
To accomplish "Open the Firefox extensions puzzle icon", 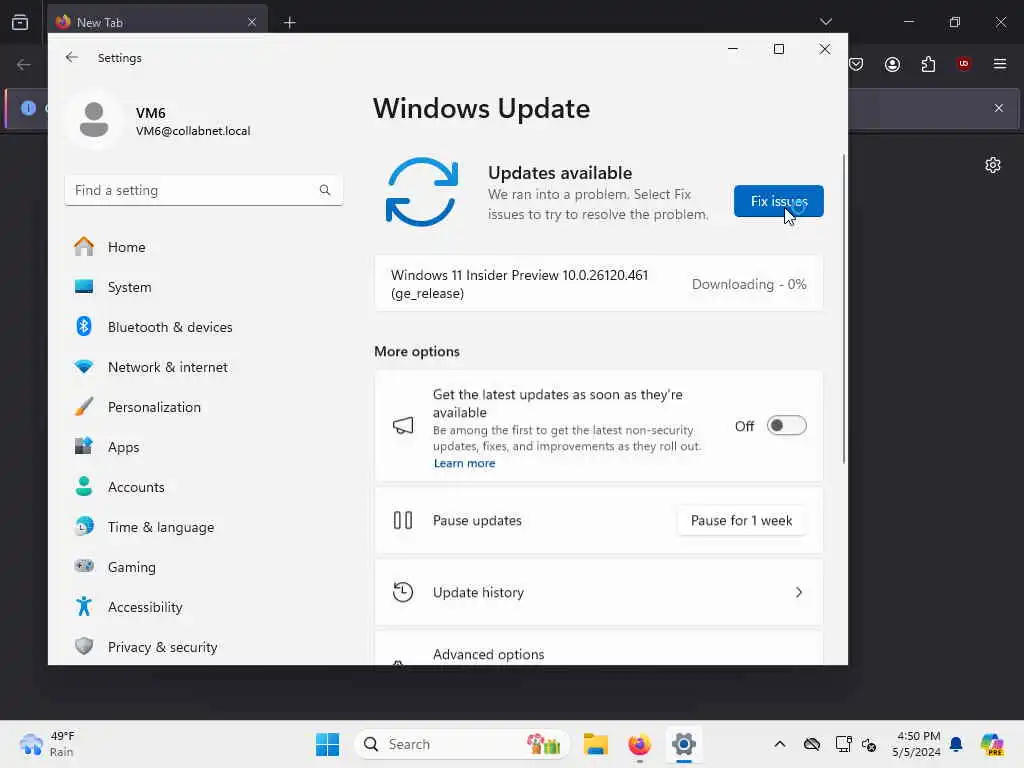I will (928, 64).
